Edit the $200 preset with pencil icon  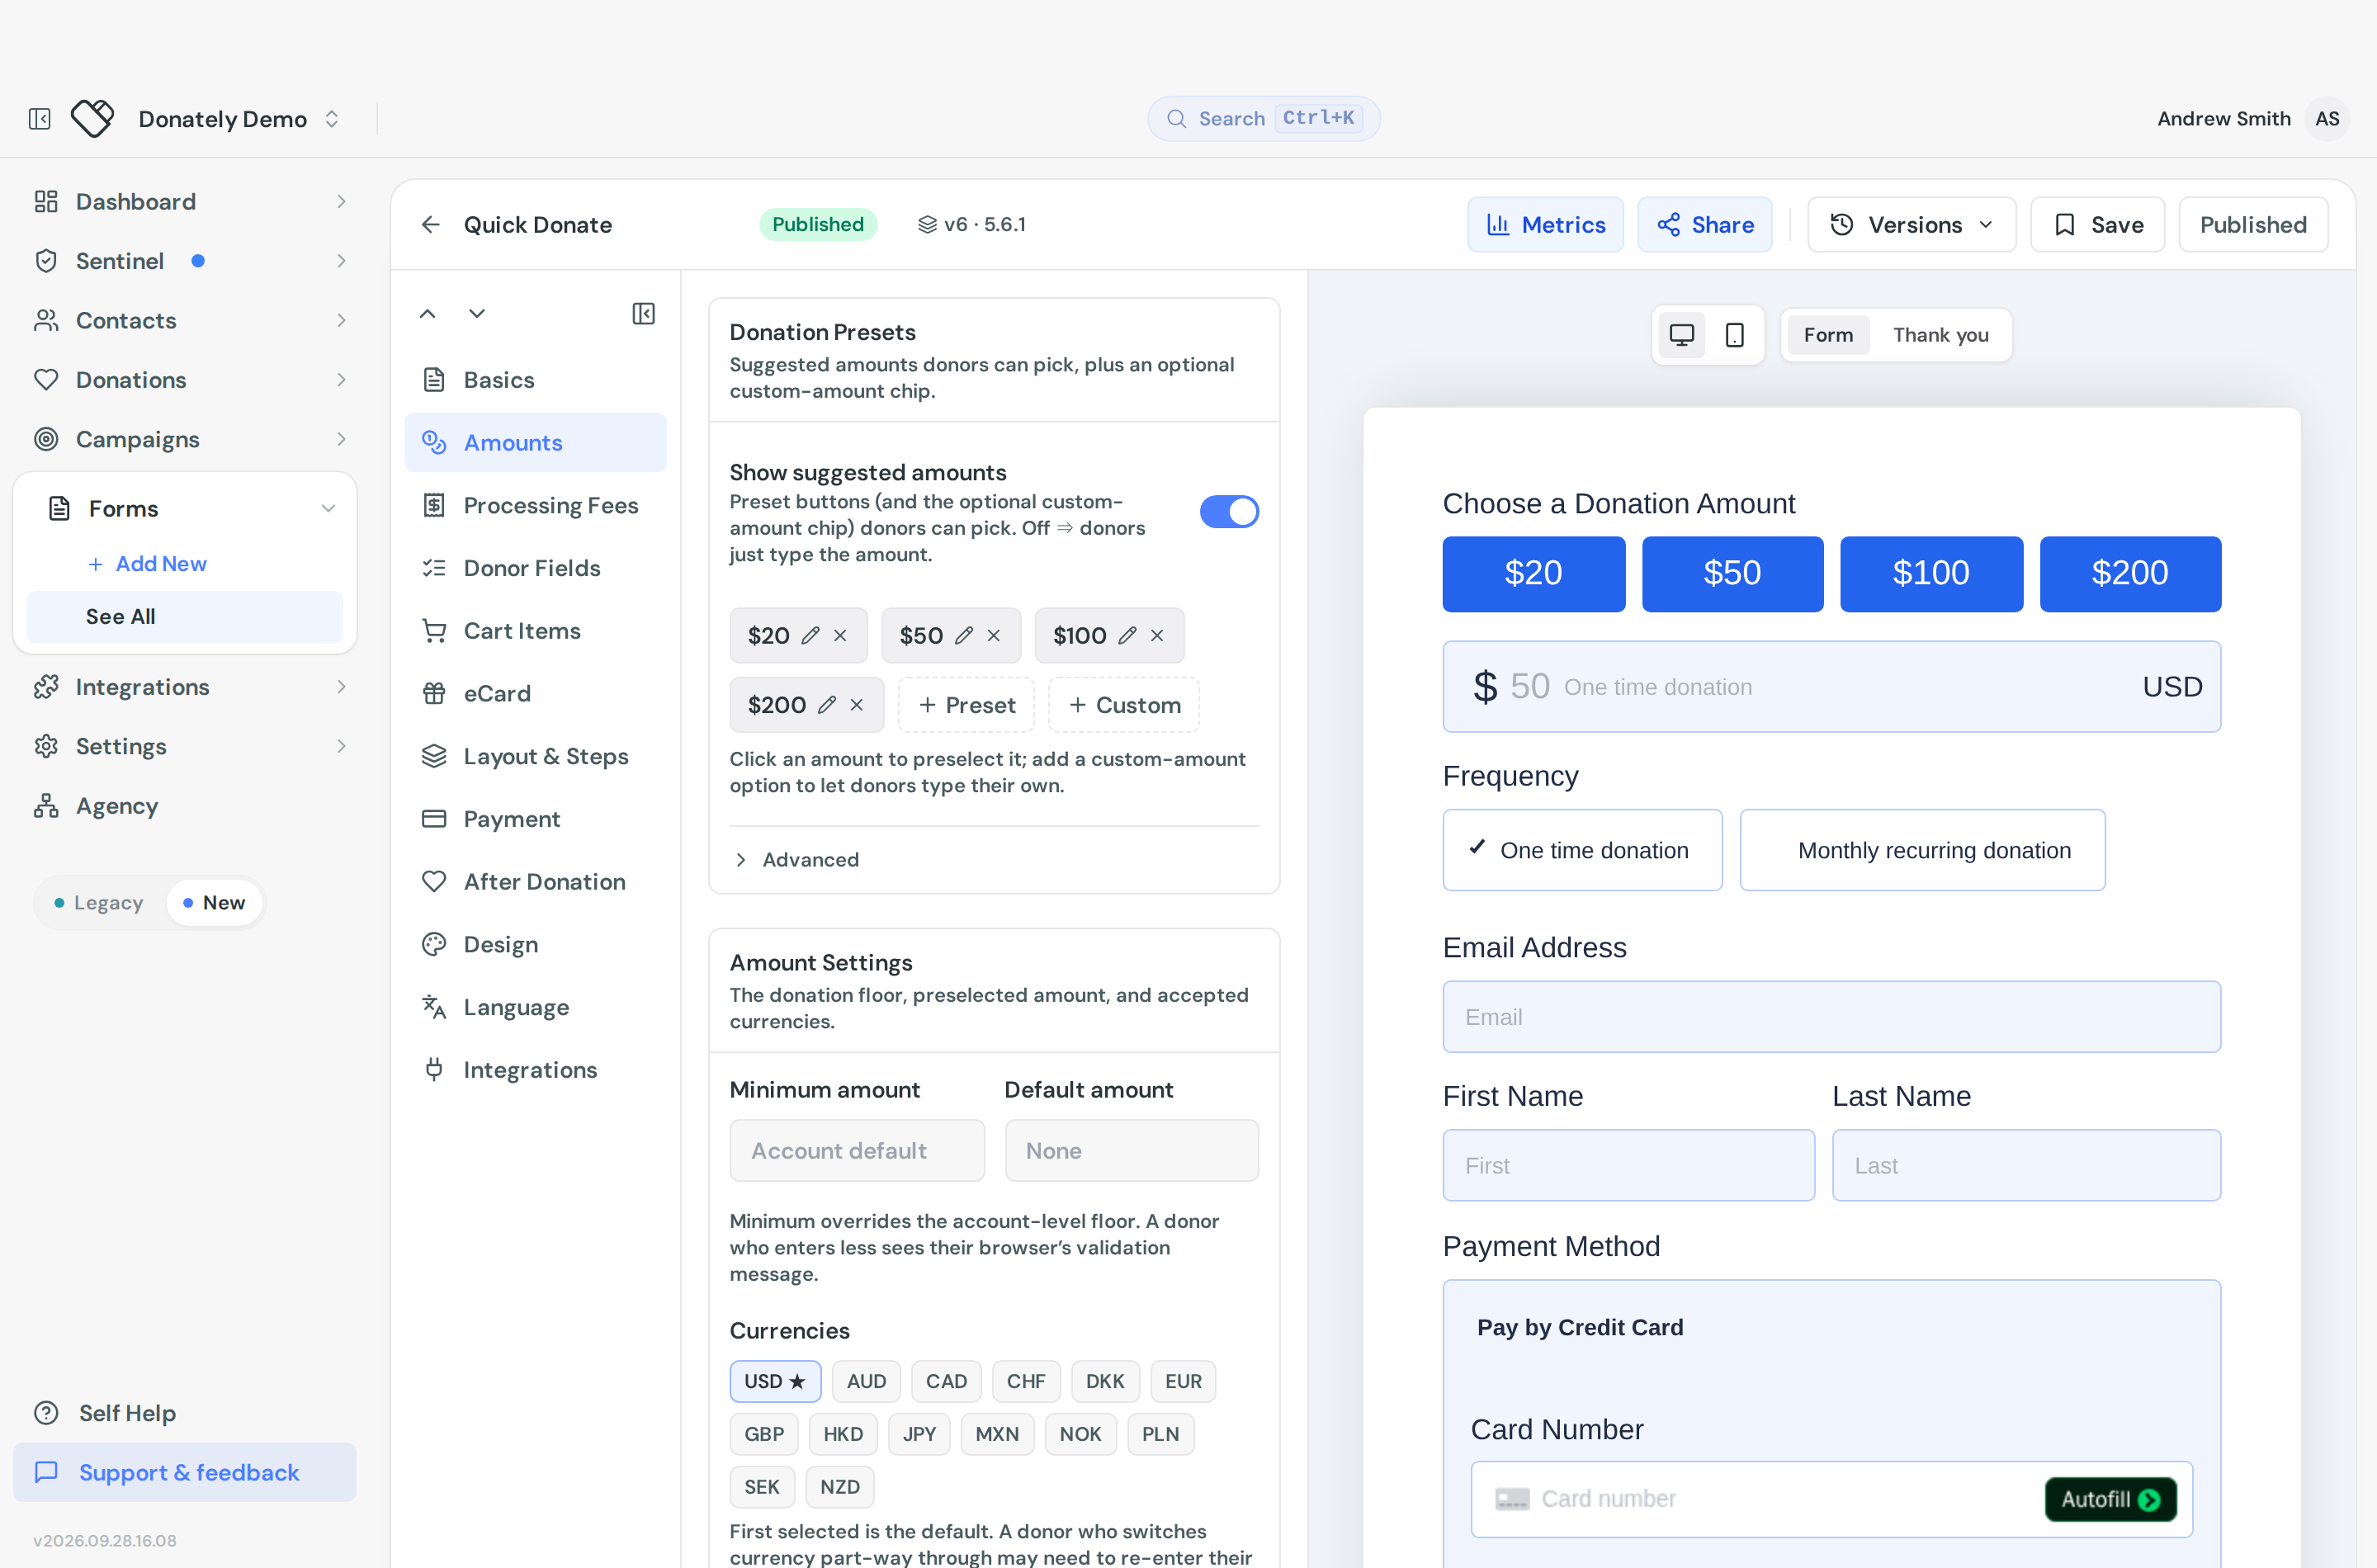(827, 705)
